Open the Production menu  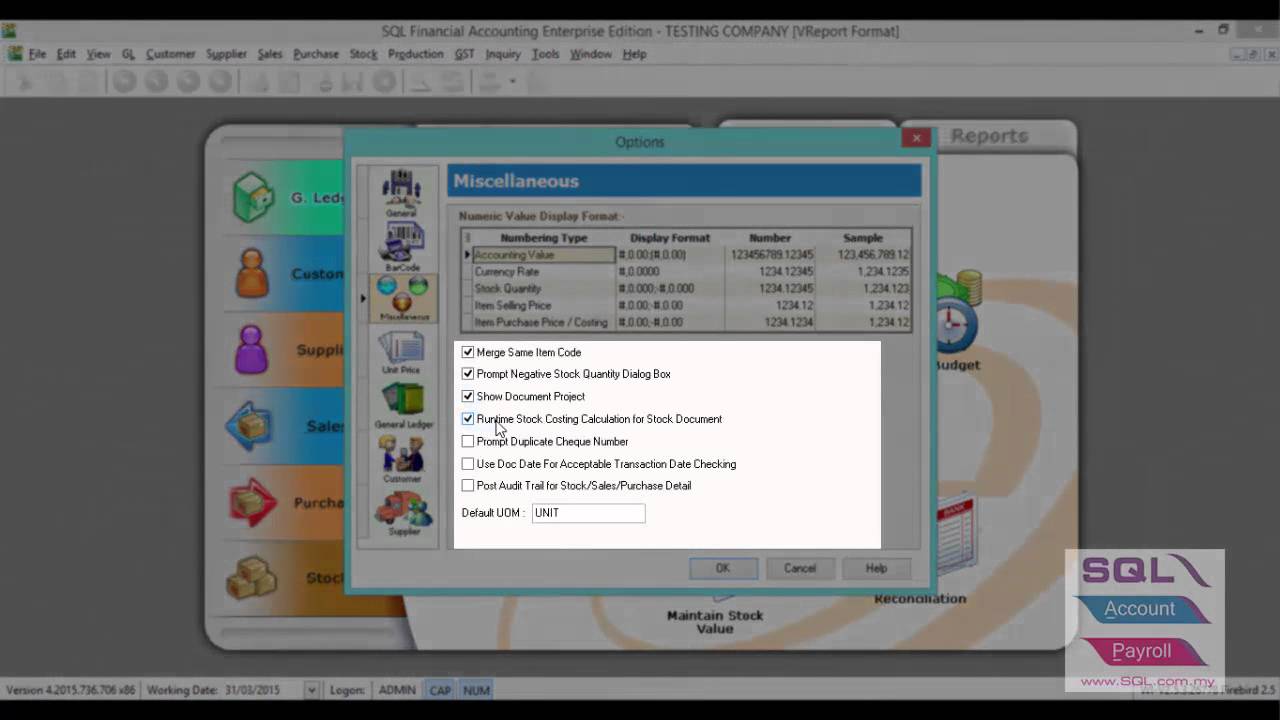pos(415,54)
